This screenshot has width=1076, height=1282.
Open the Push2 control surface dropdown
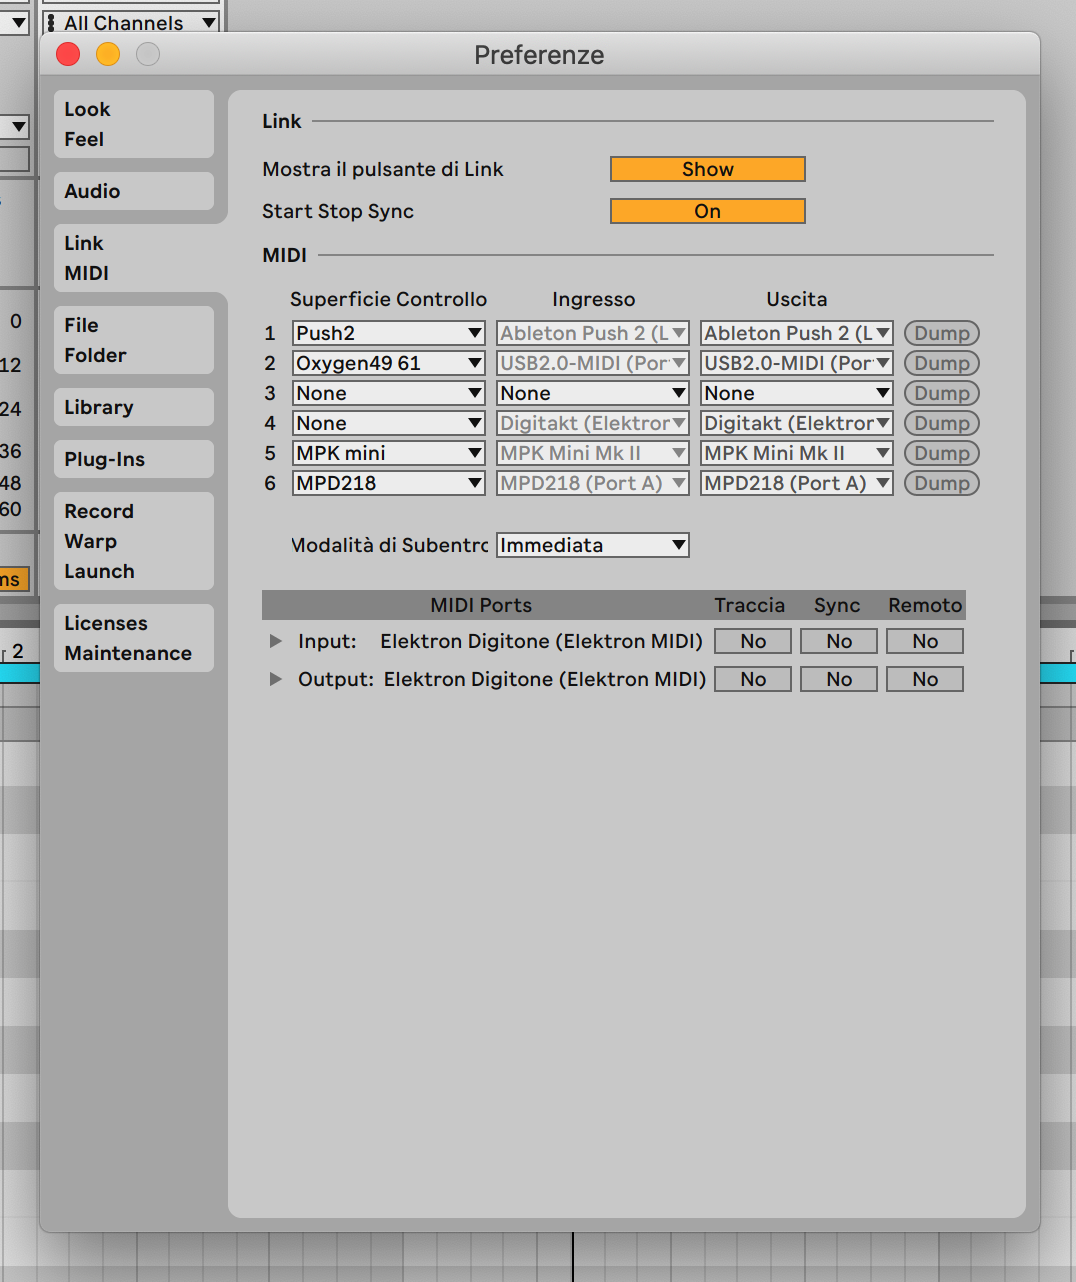tap(389, 333)
